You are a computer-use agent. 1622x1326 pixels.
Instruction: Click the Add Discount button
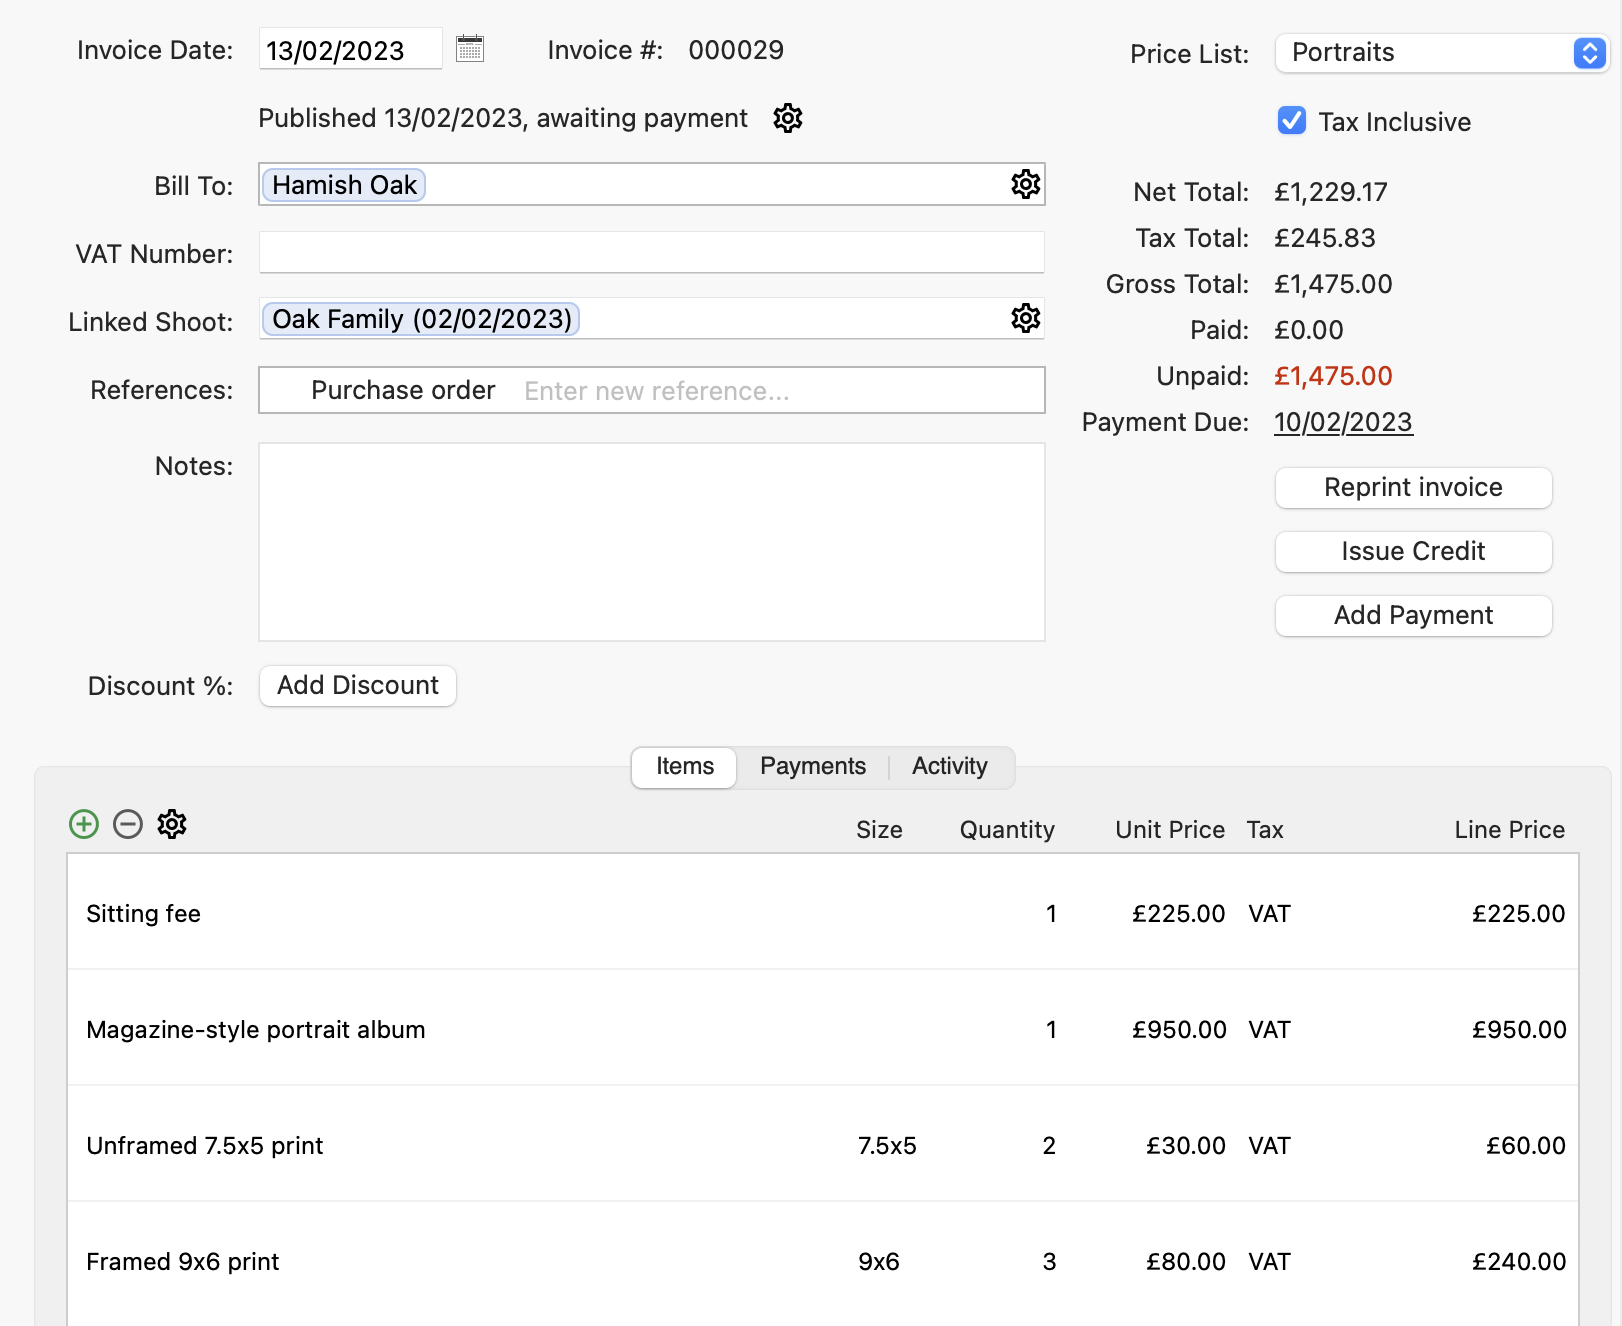click(x=357, y=685)
